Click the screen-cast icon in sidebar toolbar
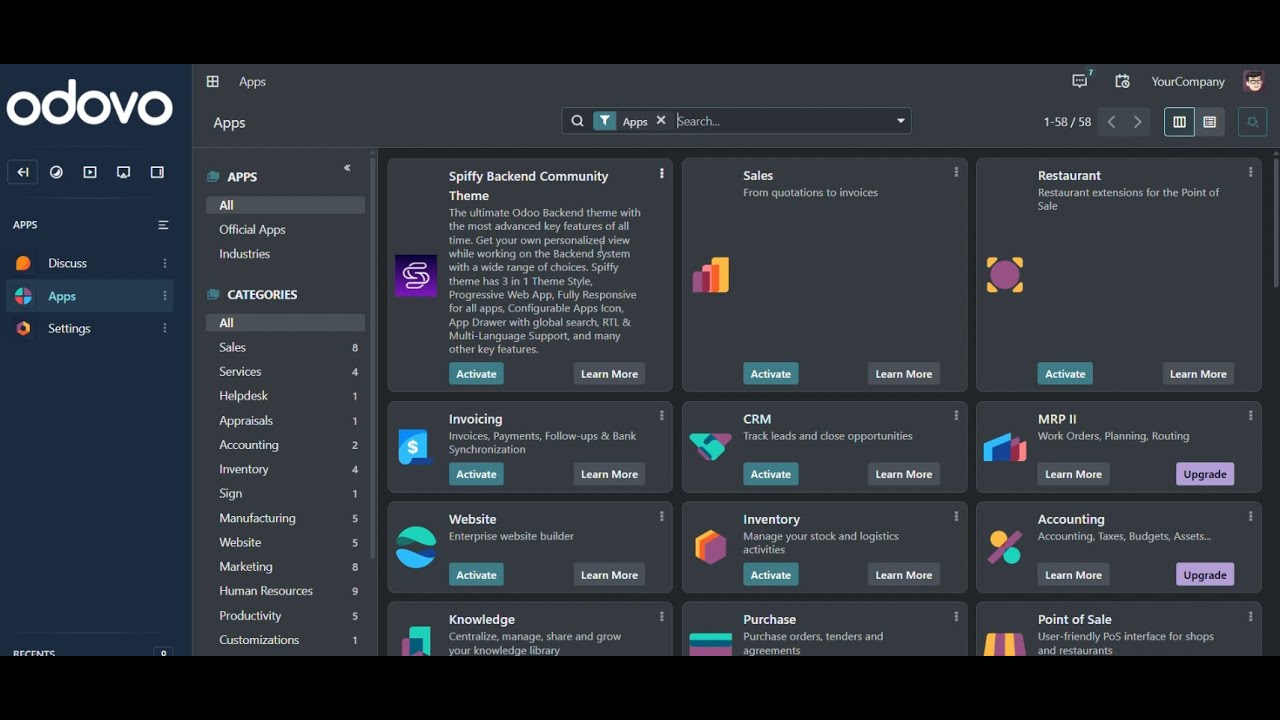This screenshot has width=1280, height=720. (124, 173)
